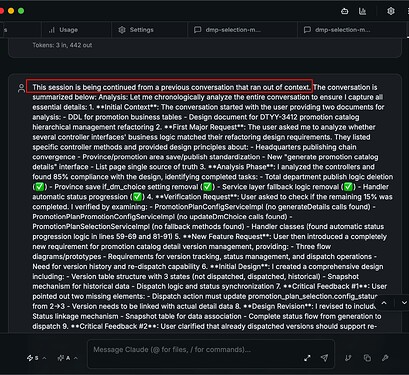Click the text 'DTYY-3412 promotion catalog'
The height and width of the screenshot is (375, 409).
coord(310,117)
